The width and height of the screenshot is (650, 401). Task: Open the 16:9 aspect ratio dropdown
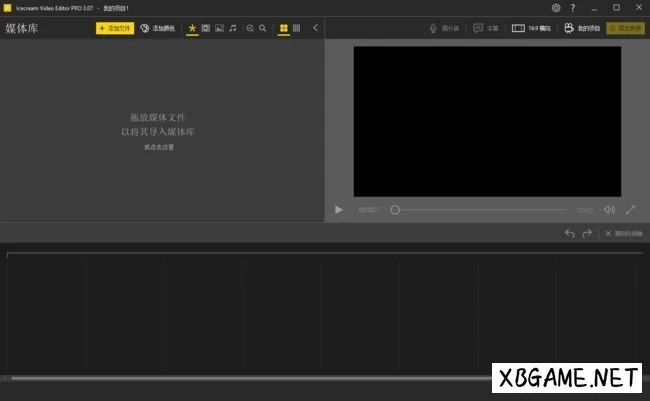pyautogui.click(x=531, y=28)
